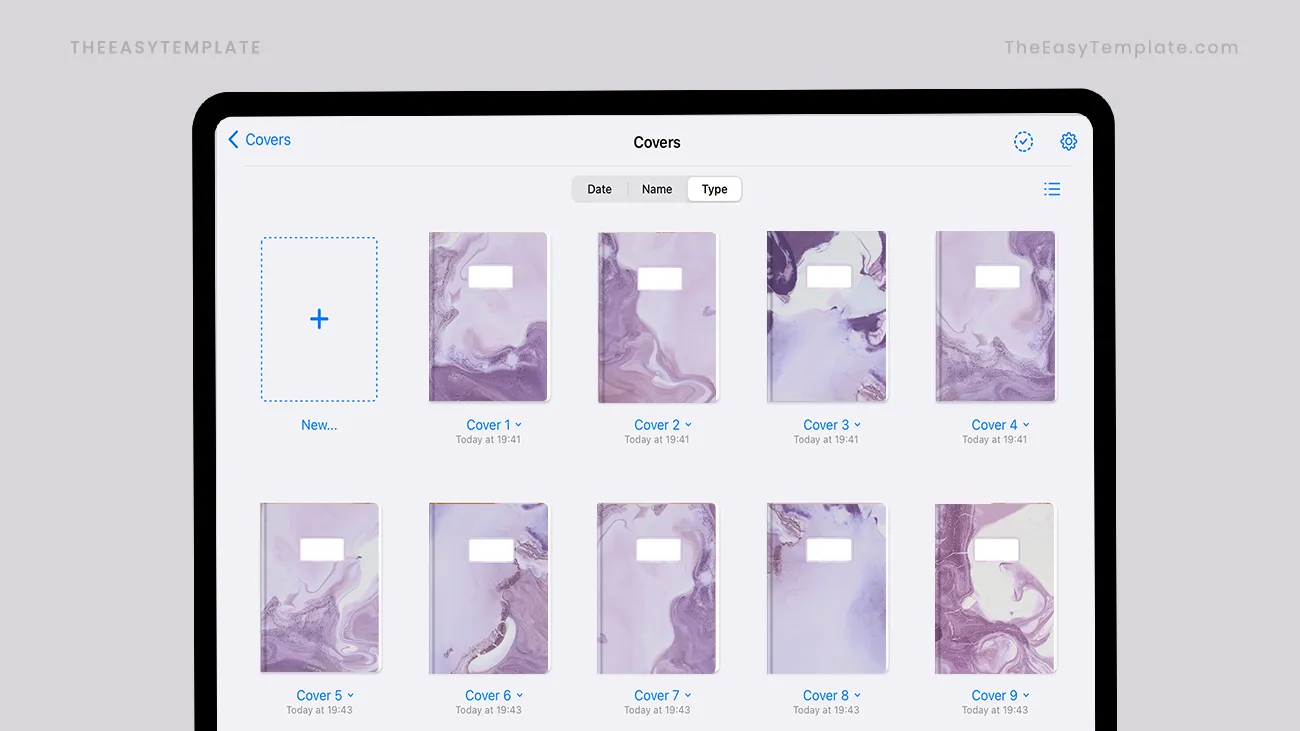Click the plus icon to create new

click(x=319, y=319)
